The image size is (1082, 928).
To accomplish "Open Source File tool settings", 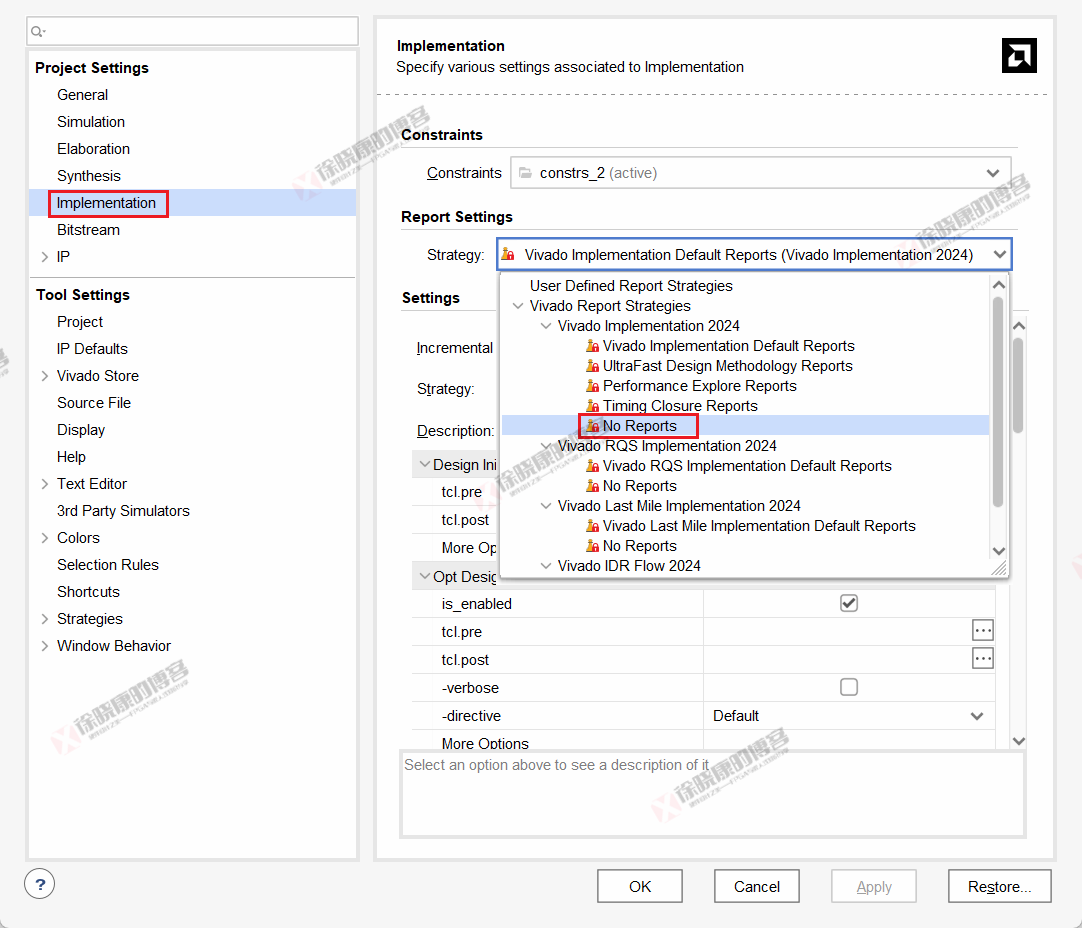I will (x=94, y=403).
